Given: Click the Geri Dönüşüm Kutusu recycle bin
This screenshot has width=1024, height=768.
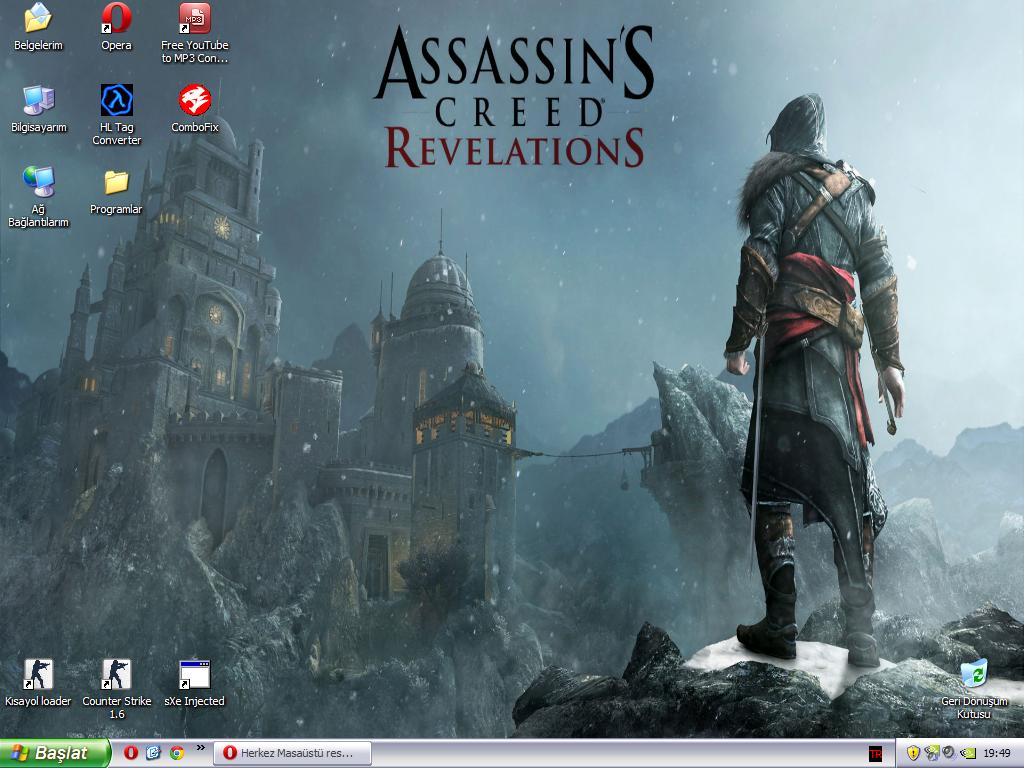Looking at the screenshot, I should [973, 675].
